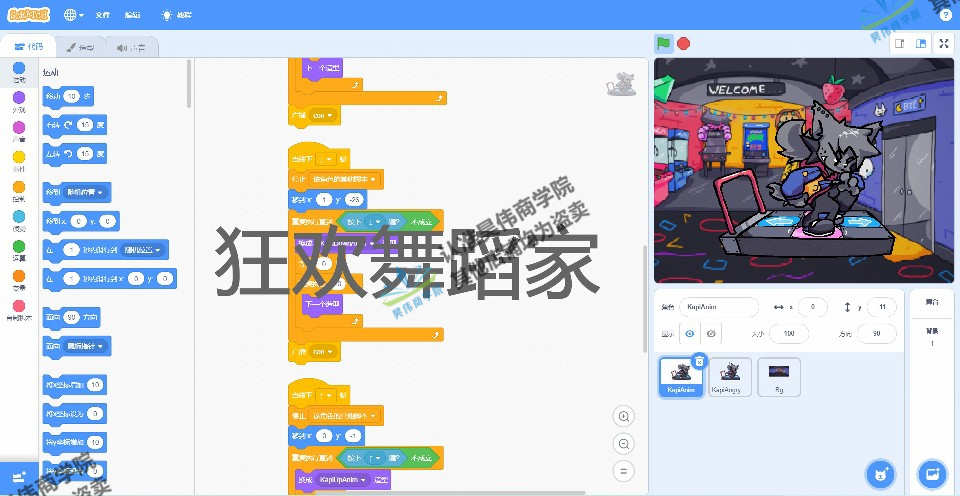Delete KapiAnim sprite using its trash badge
Viewport: 960px width, 496px height.
pos(700,361)
